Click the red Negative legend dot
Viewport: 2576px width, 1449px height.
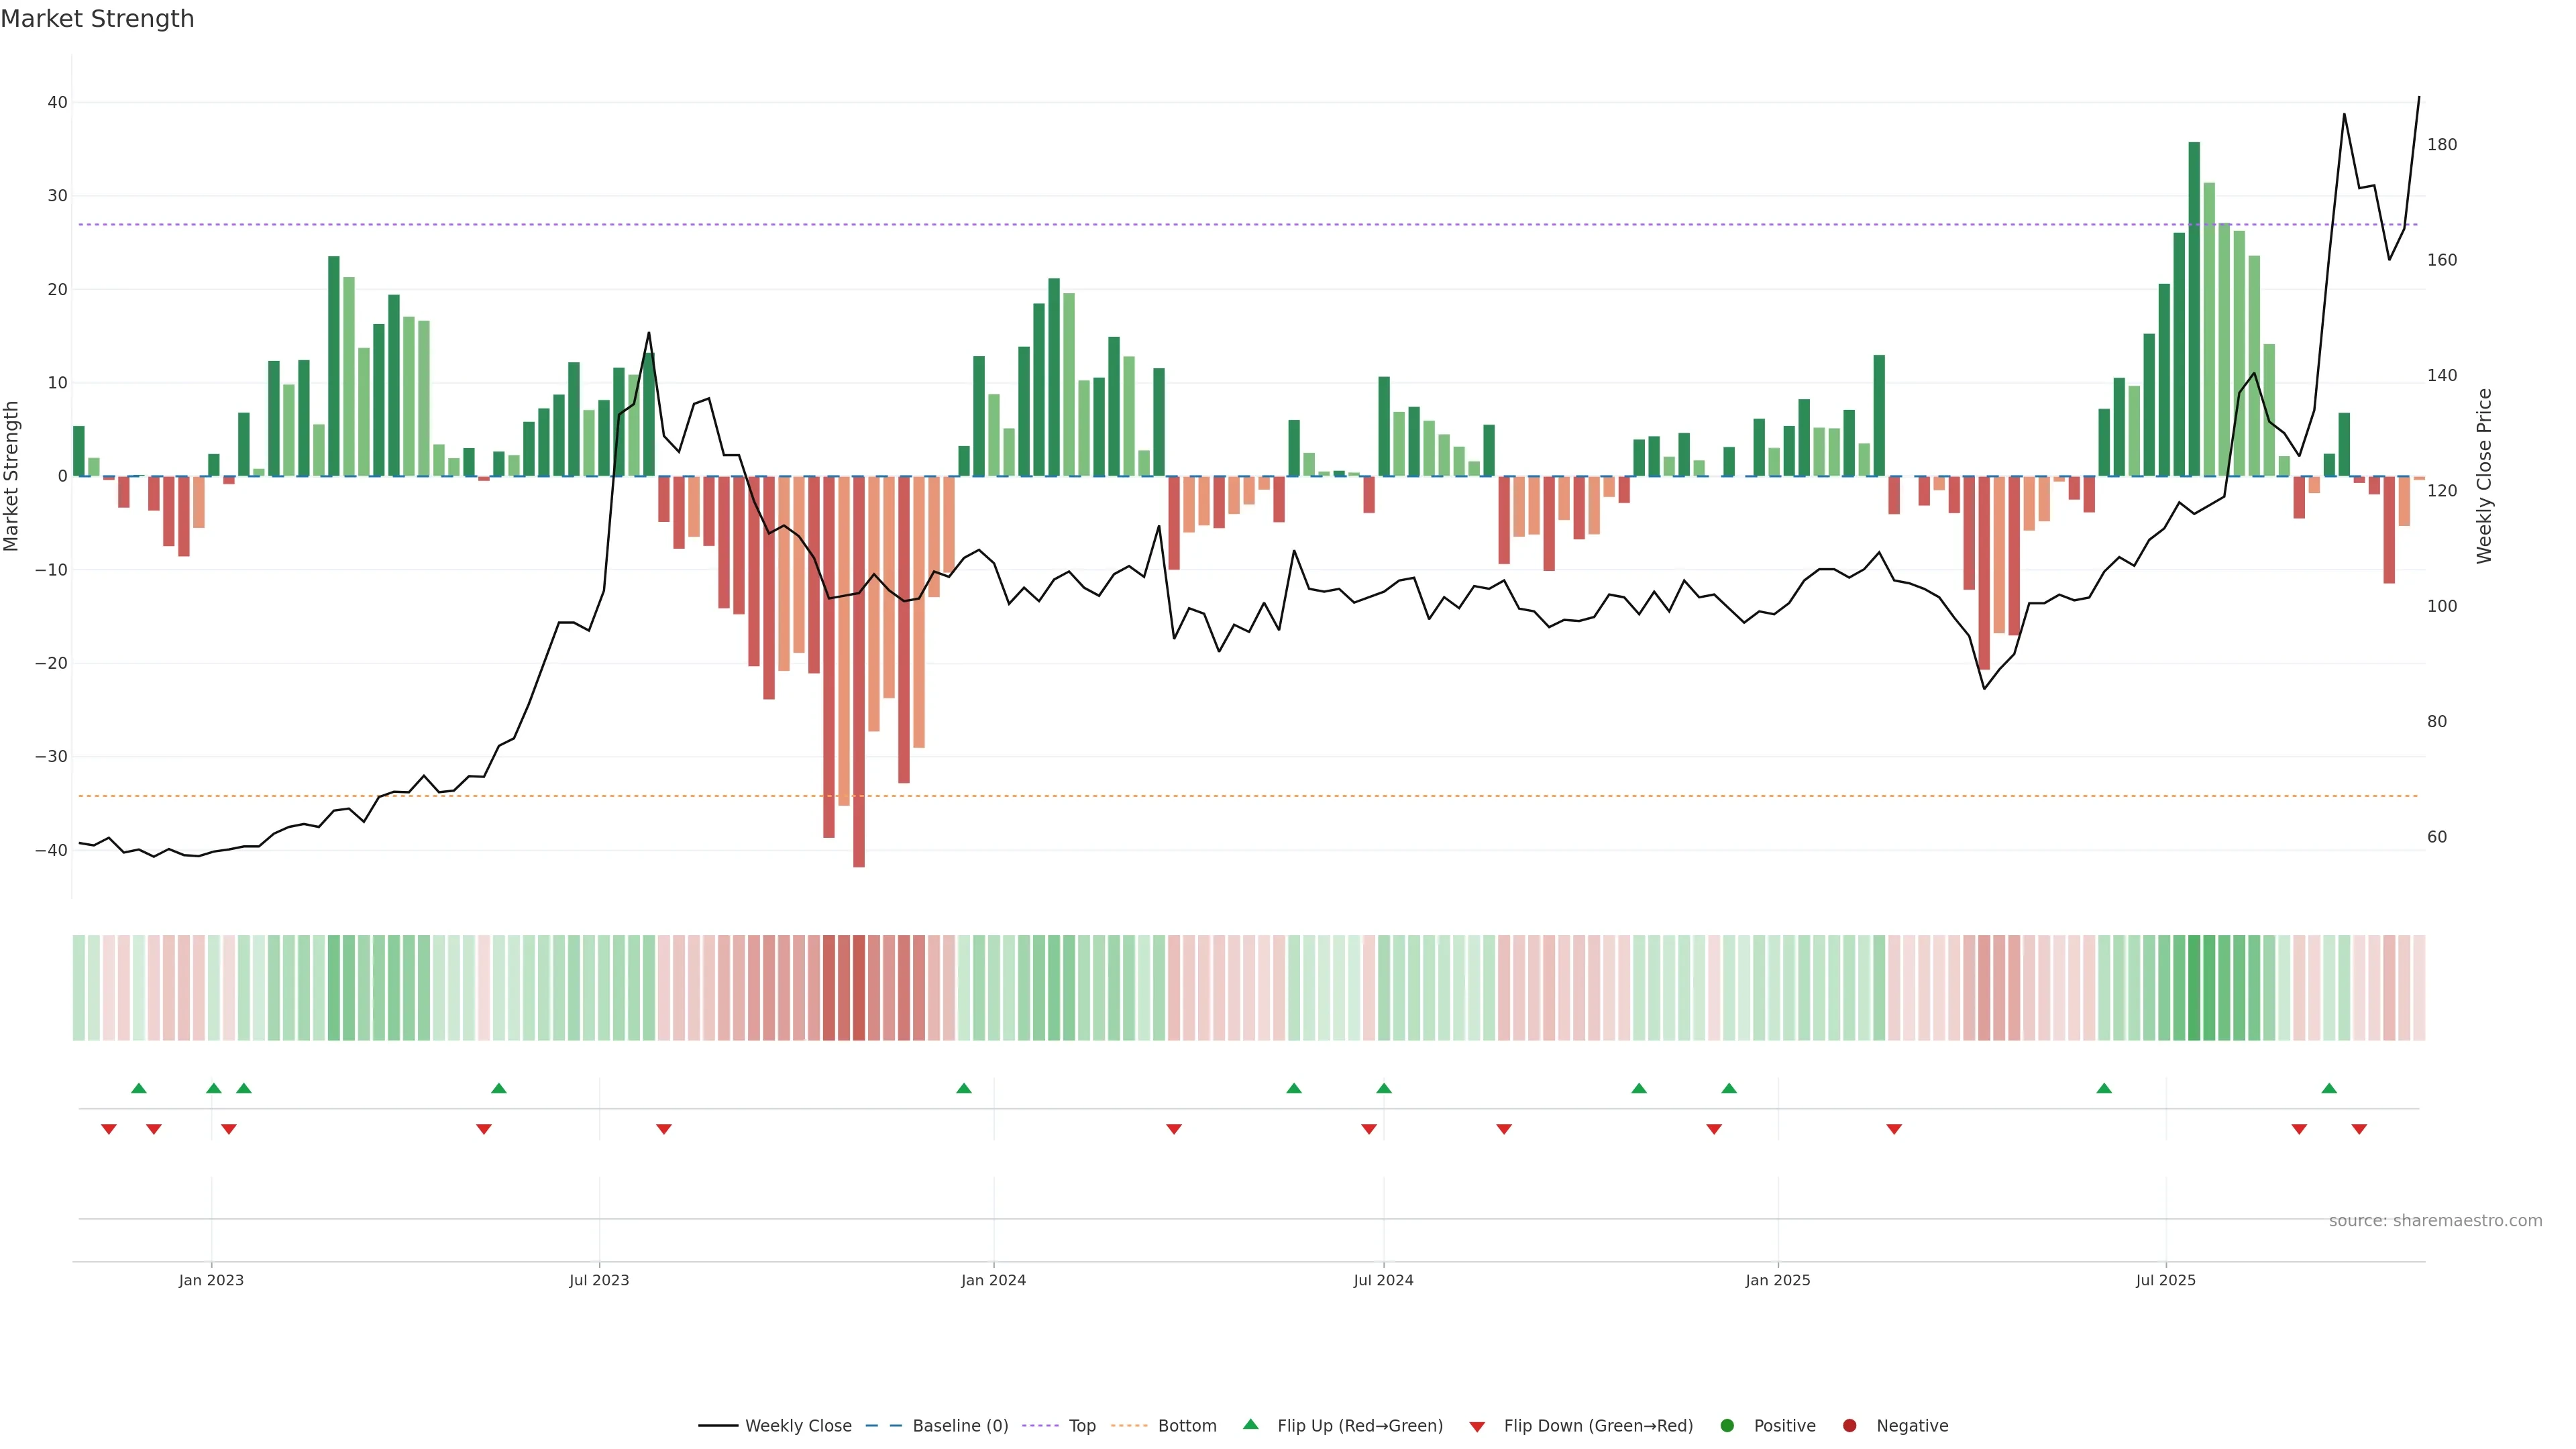coord(1849,1426)
